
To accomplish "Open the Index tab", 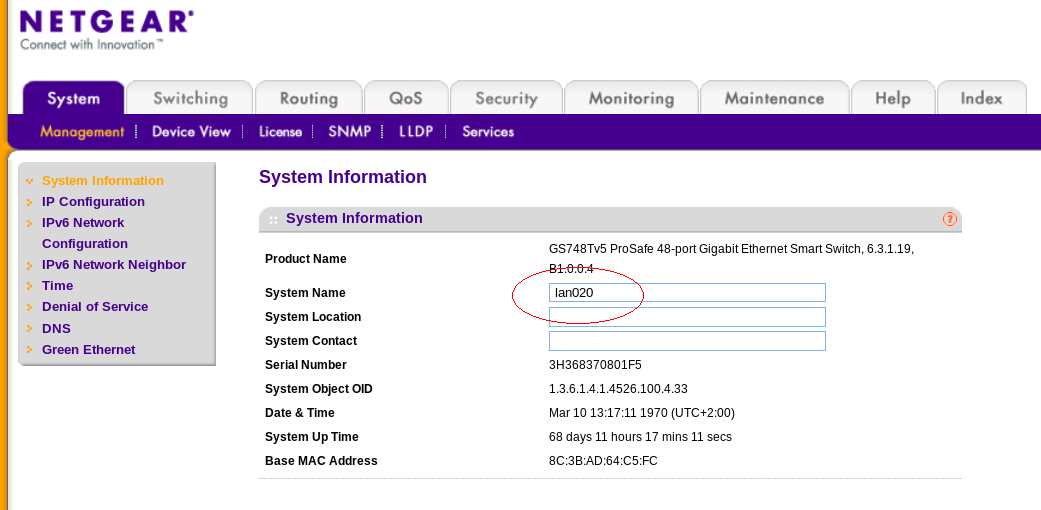I will point(981,98).
